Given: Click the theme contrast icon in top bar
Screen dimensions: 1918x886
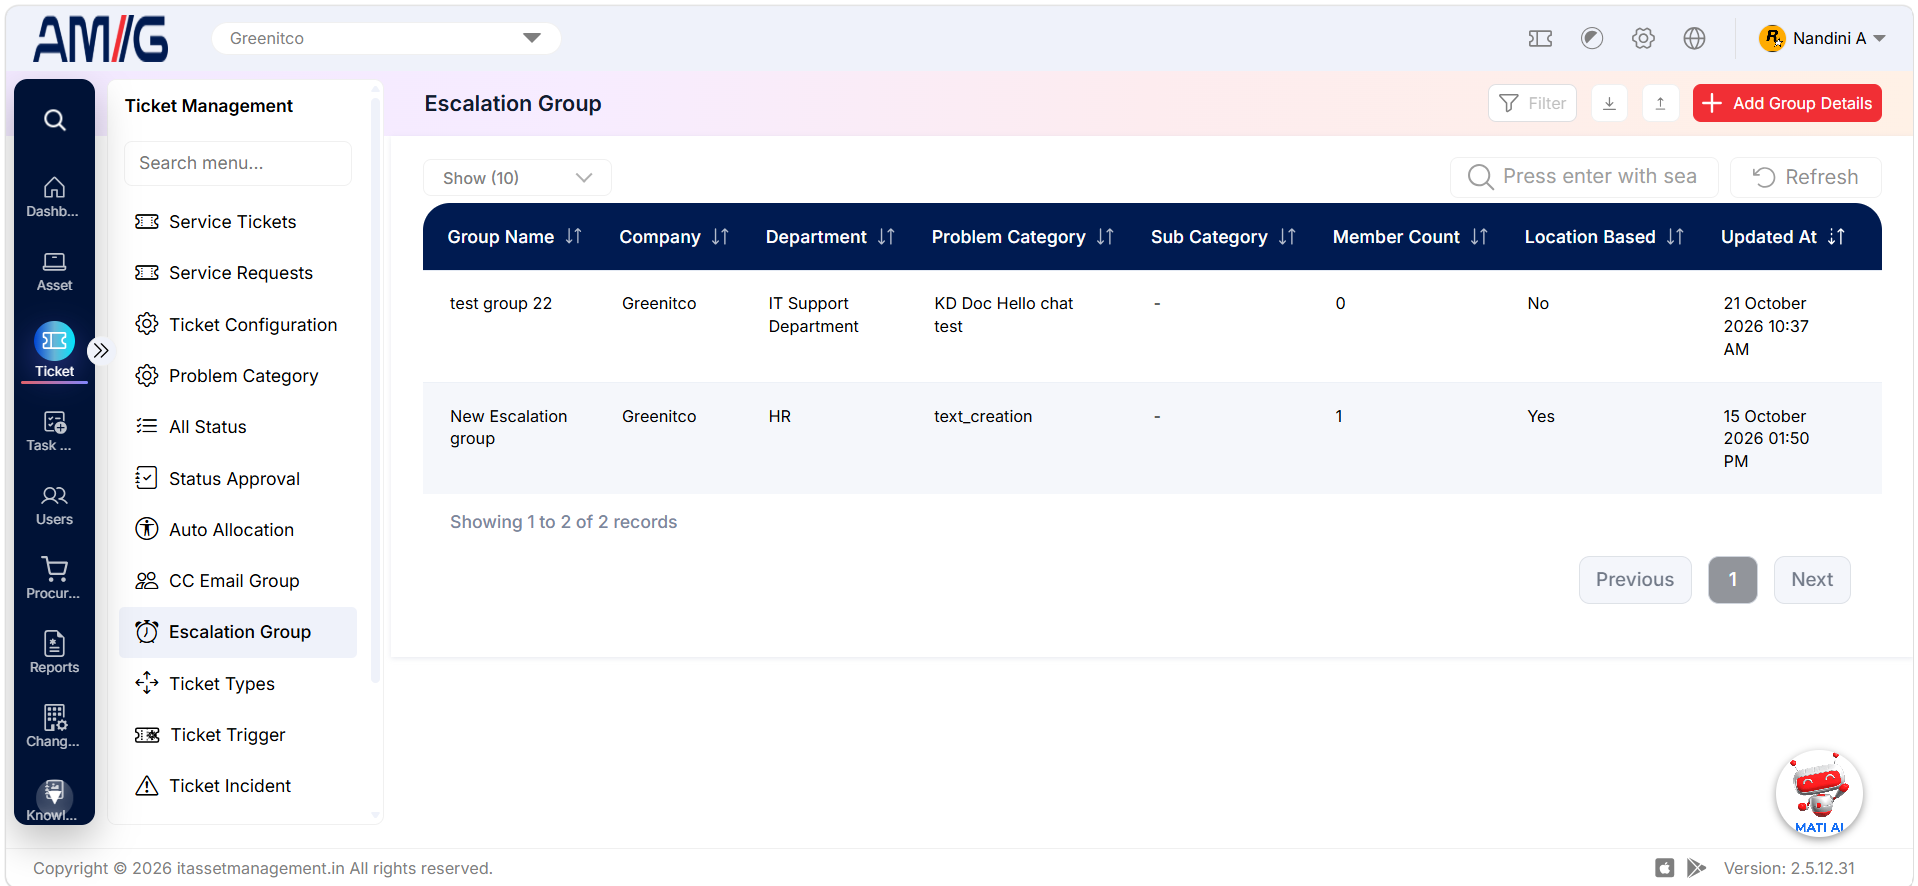Looking at the screenshot, I should [1592, 38].
